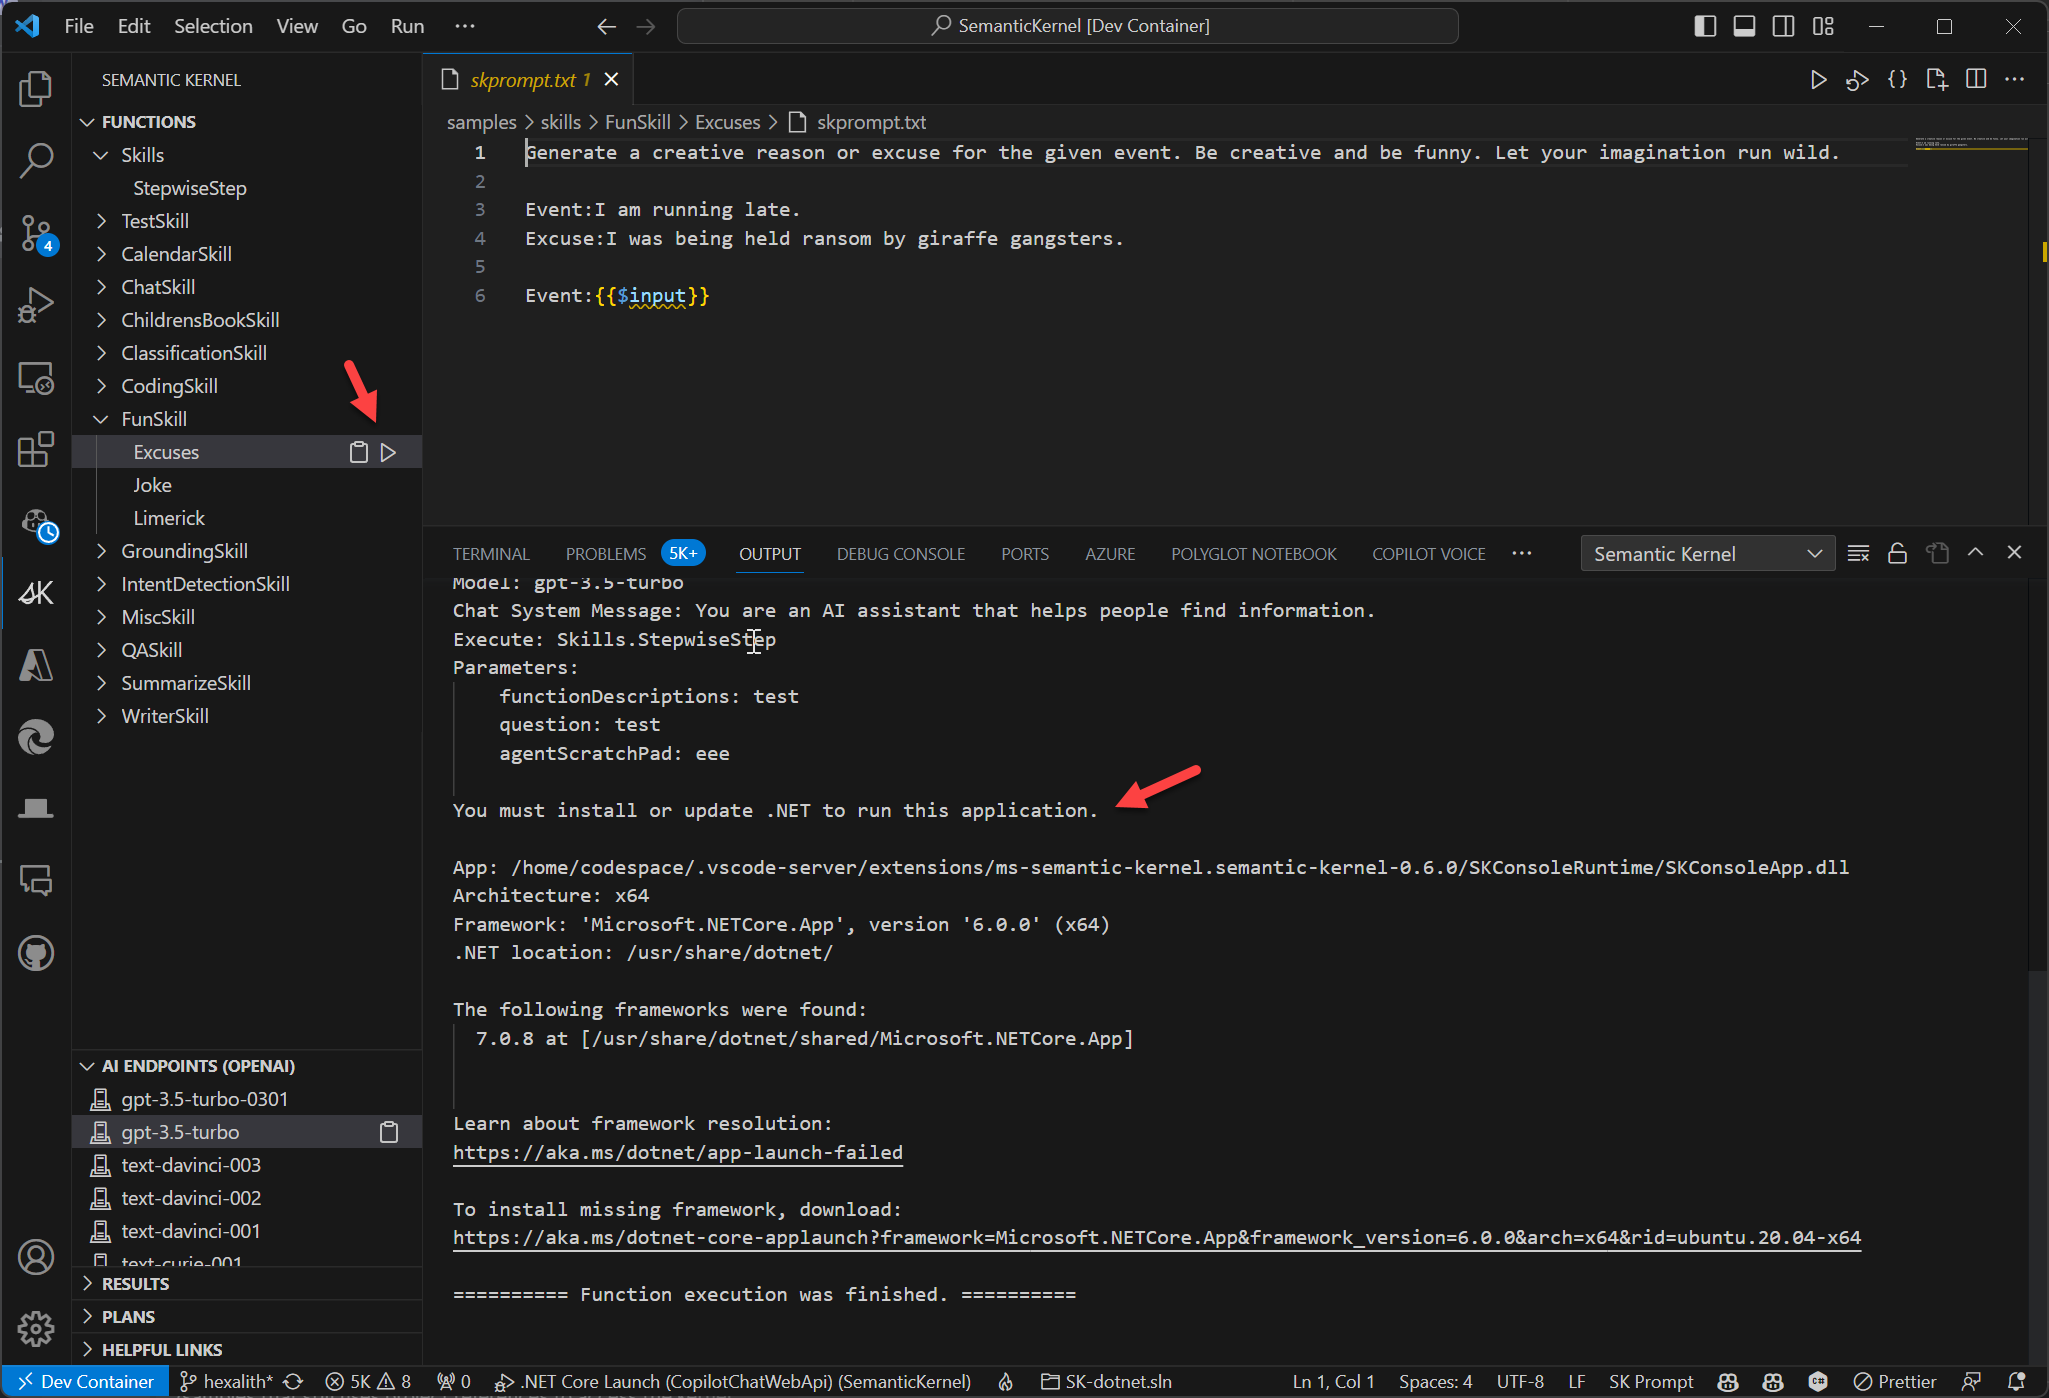Open the dotnet app-launch-failed help link
The image size is (2049, 1398).
pyautogui.click(x=678, y=1152)
